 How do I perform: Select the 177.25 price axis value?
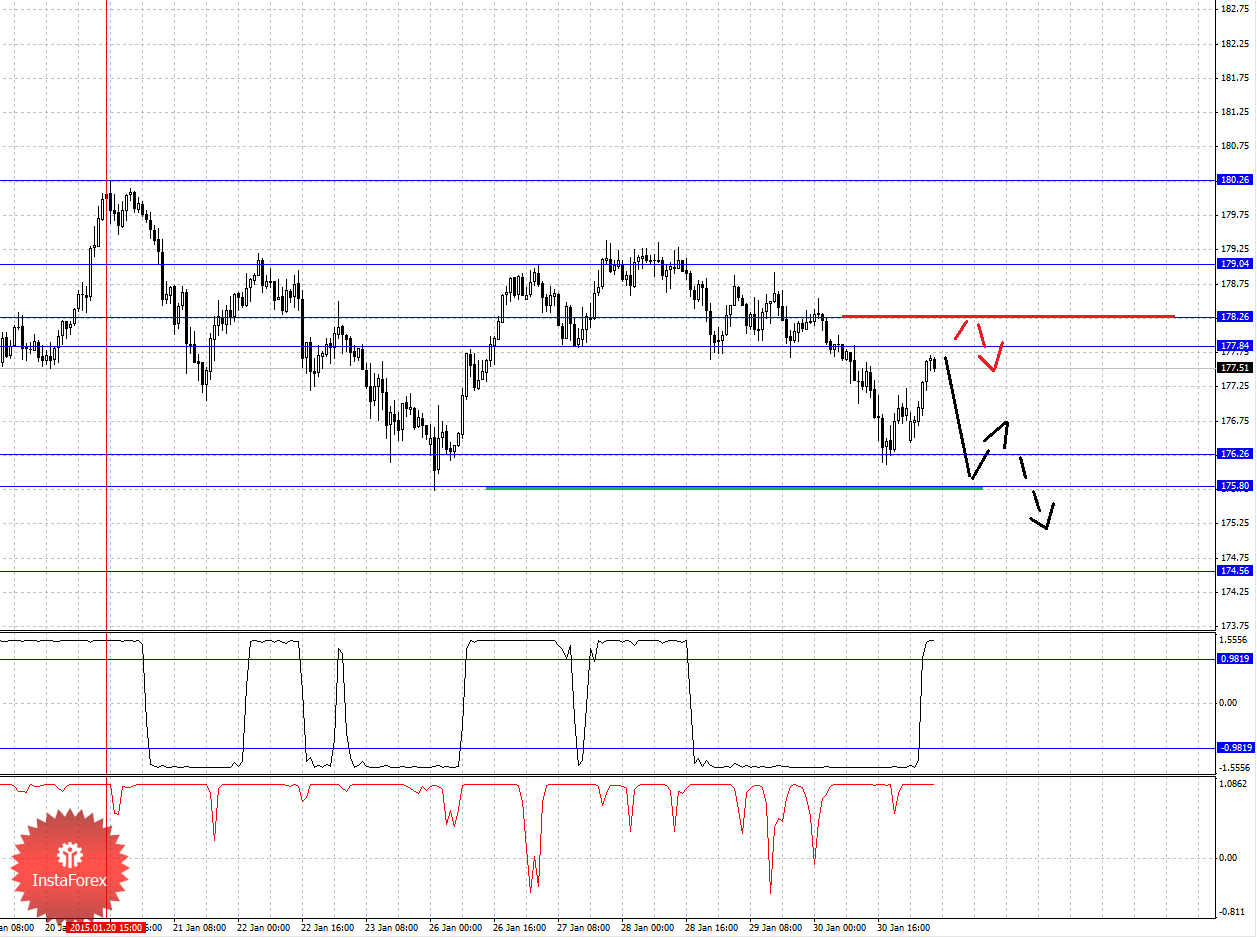click(1237, 386)
